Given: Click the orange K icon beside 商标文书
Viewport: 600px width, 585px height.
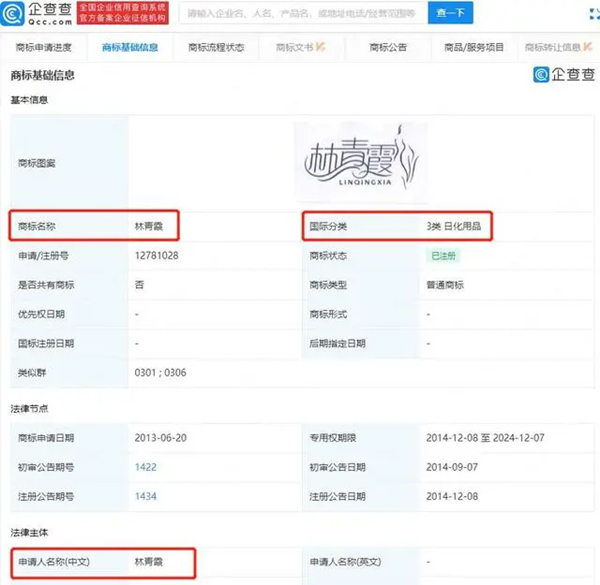Looking at the screenshot, I should click(x=321, y=48).
